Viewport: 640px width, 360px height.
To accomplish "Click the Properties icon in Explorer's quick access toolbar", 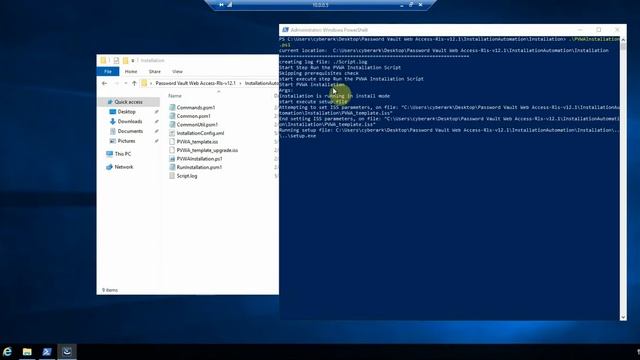I will [116, 60].
